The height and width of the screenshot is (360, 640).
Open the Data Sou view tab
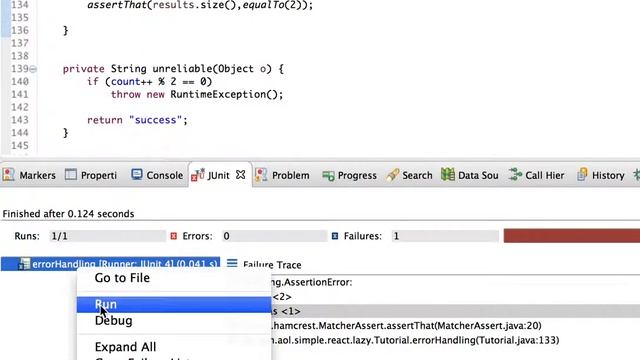[470, 175]
